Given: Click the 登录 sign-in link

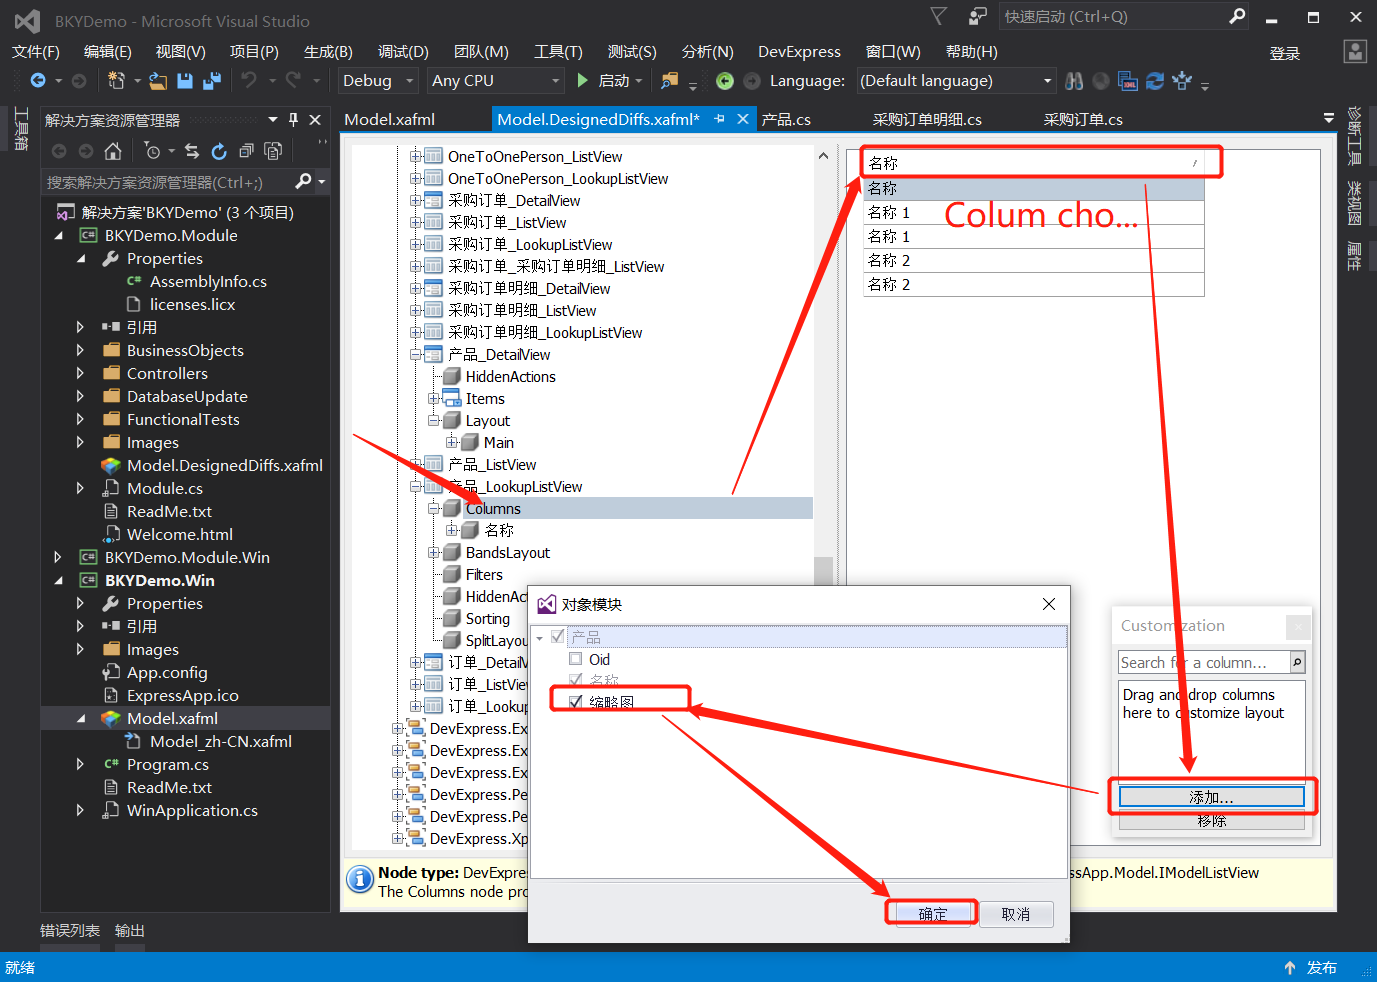Looking at the screenshot, I should coord(1285,53).
